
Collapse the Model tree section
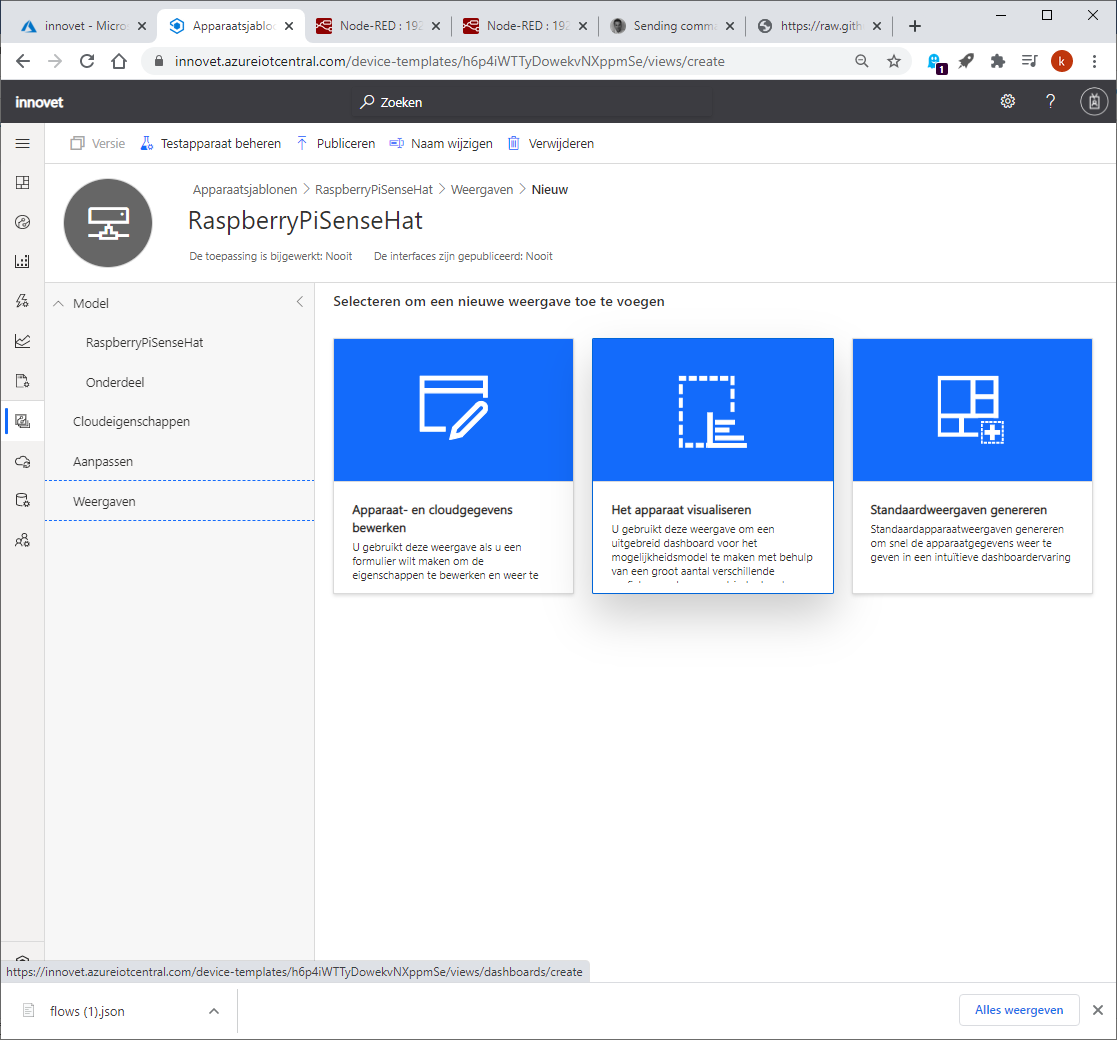click(x=58, y=303)
